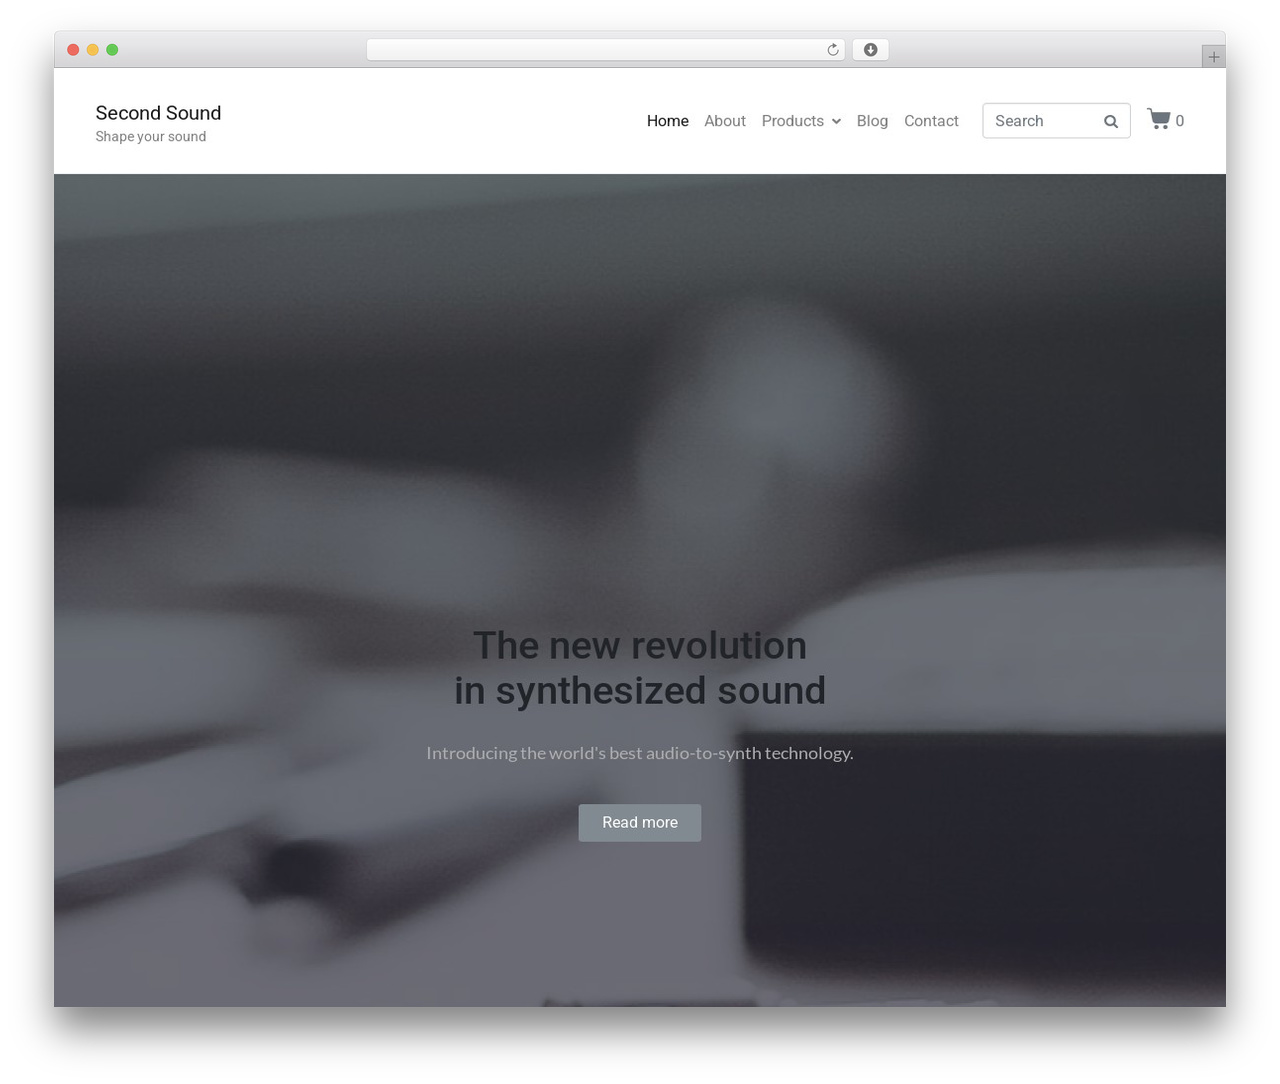Navigate to the Blog page

click(x=872, y=121)
